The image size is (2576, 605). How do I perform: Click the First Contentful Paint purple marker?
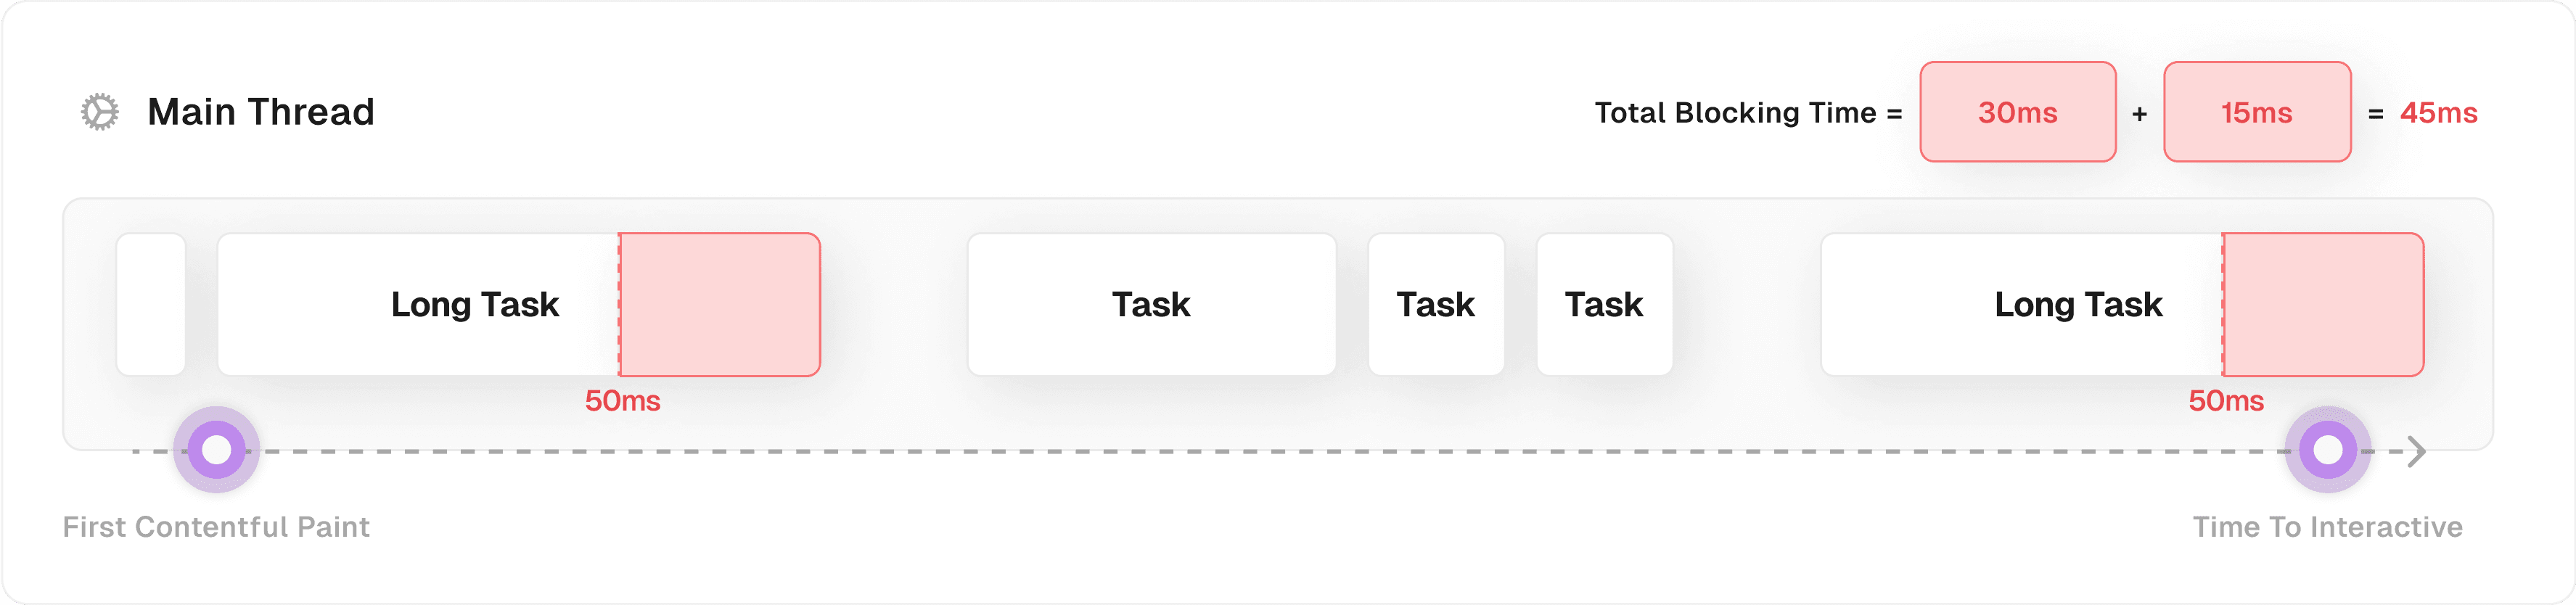point(216,450)
